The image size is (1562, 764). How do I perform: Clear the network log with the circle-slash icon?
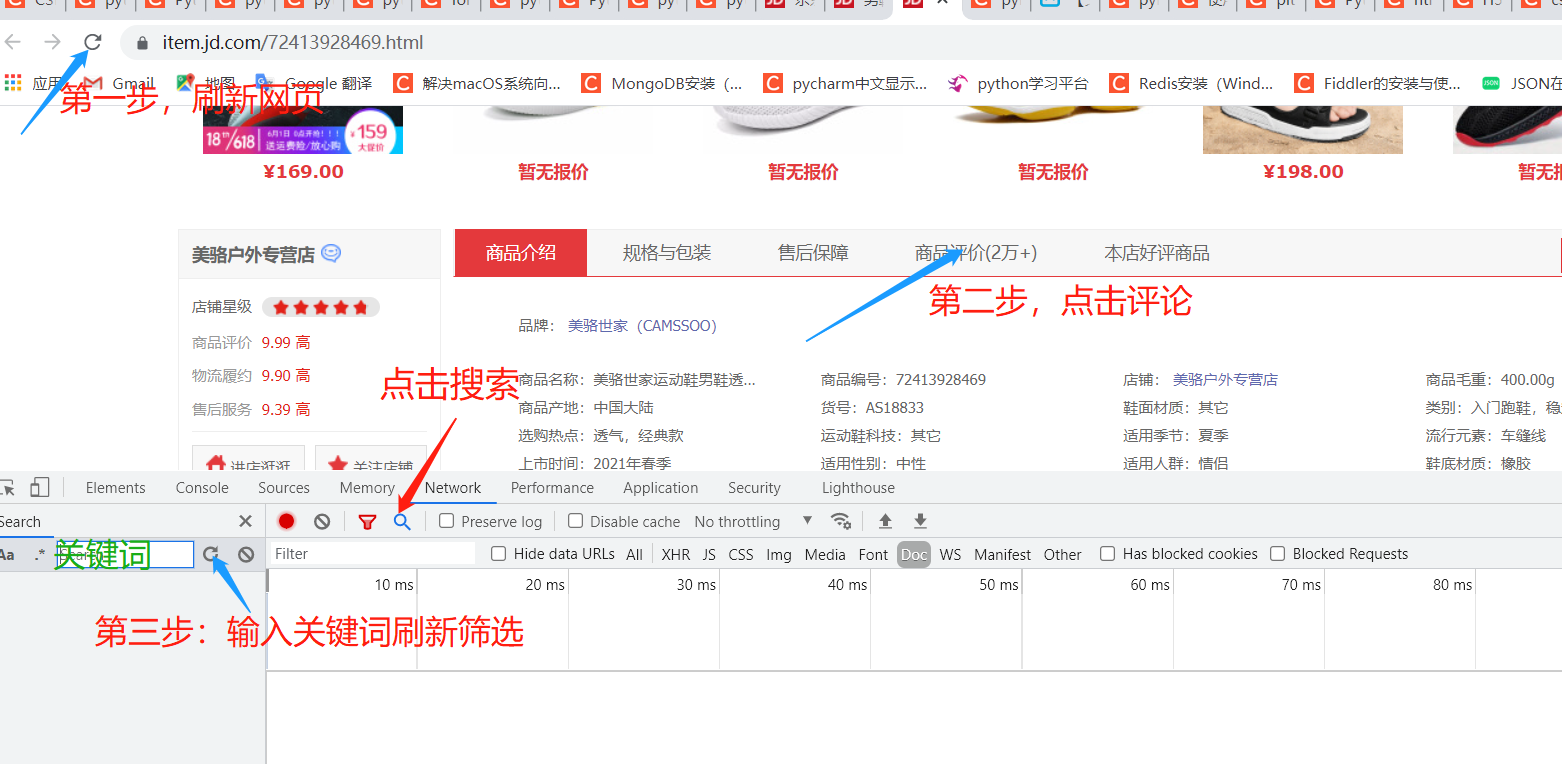(322, 521)
